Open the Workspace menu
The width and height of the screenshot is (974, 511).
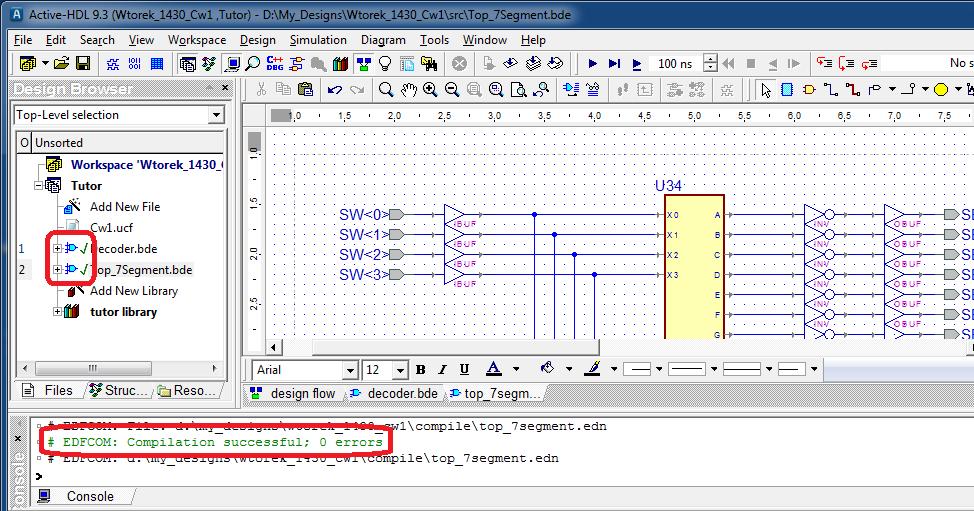[197, 40]
